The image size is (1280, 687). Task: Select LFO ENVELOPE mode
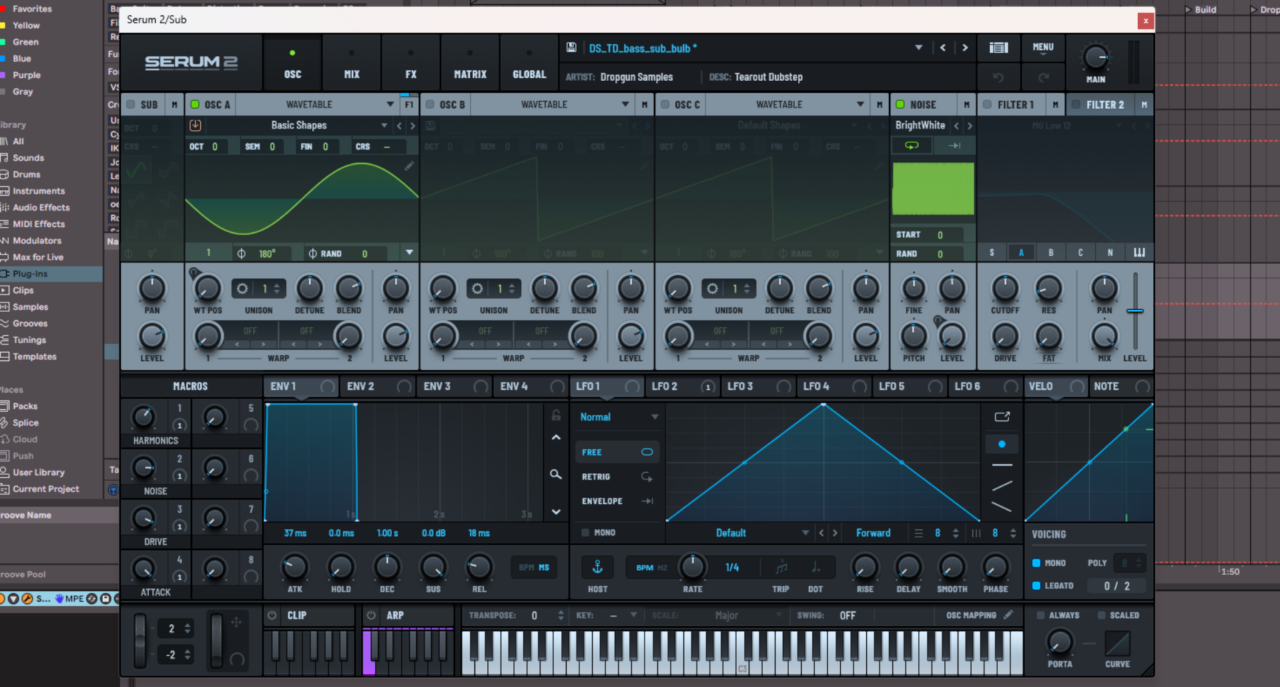617,501
